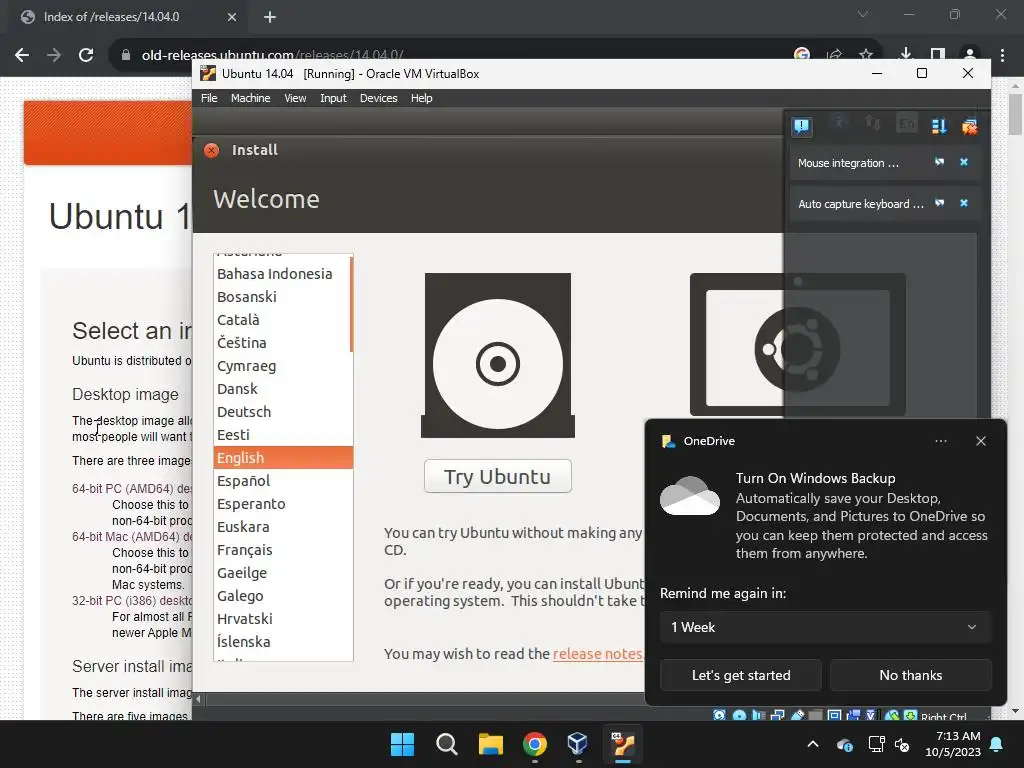Open 32-bit PC (i386) desktop link
This screenshot has height=768, width=1024.
pos(133,600)
